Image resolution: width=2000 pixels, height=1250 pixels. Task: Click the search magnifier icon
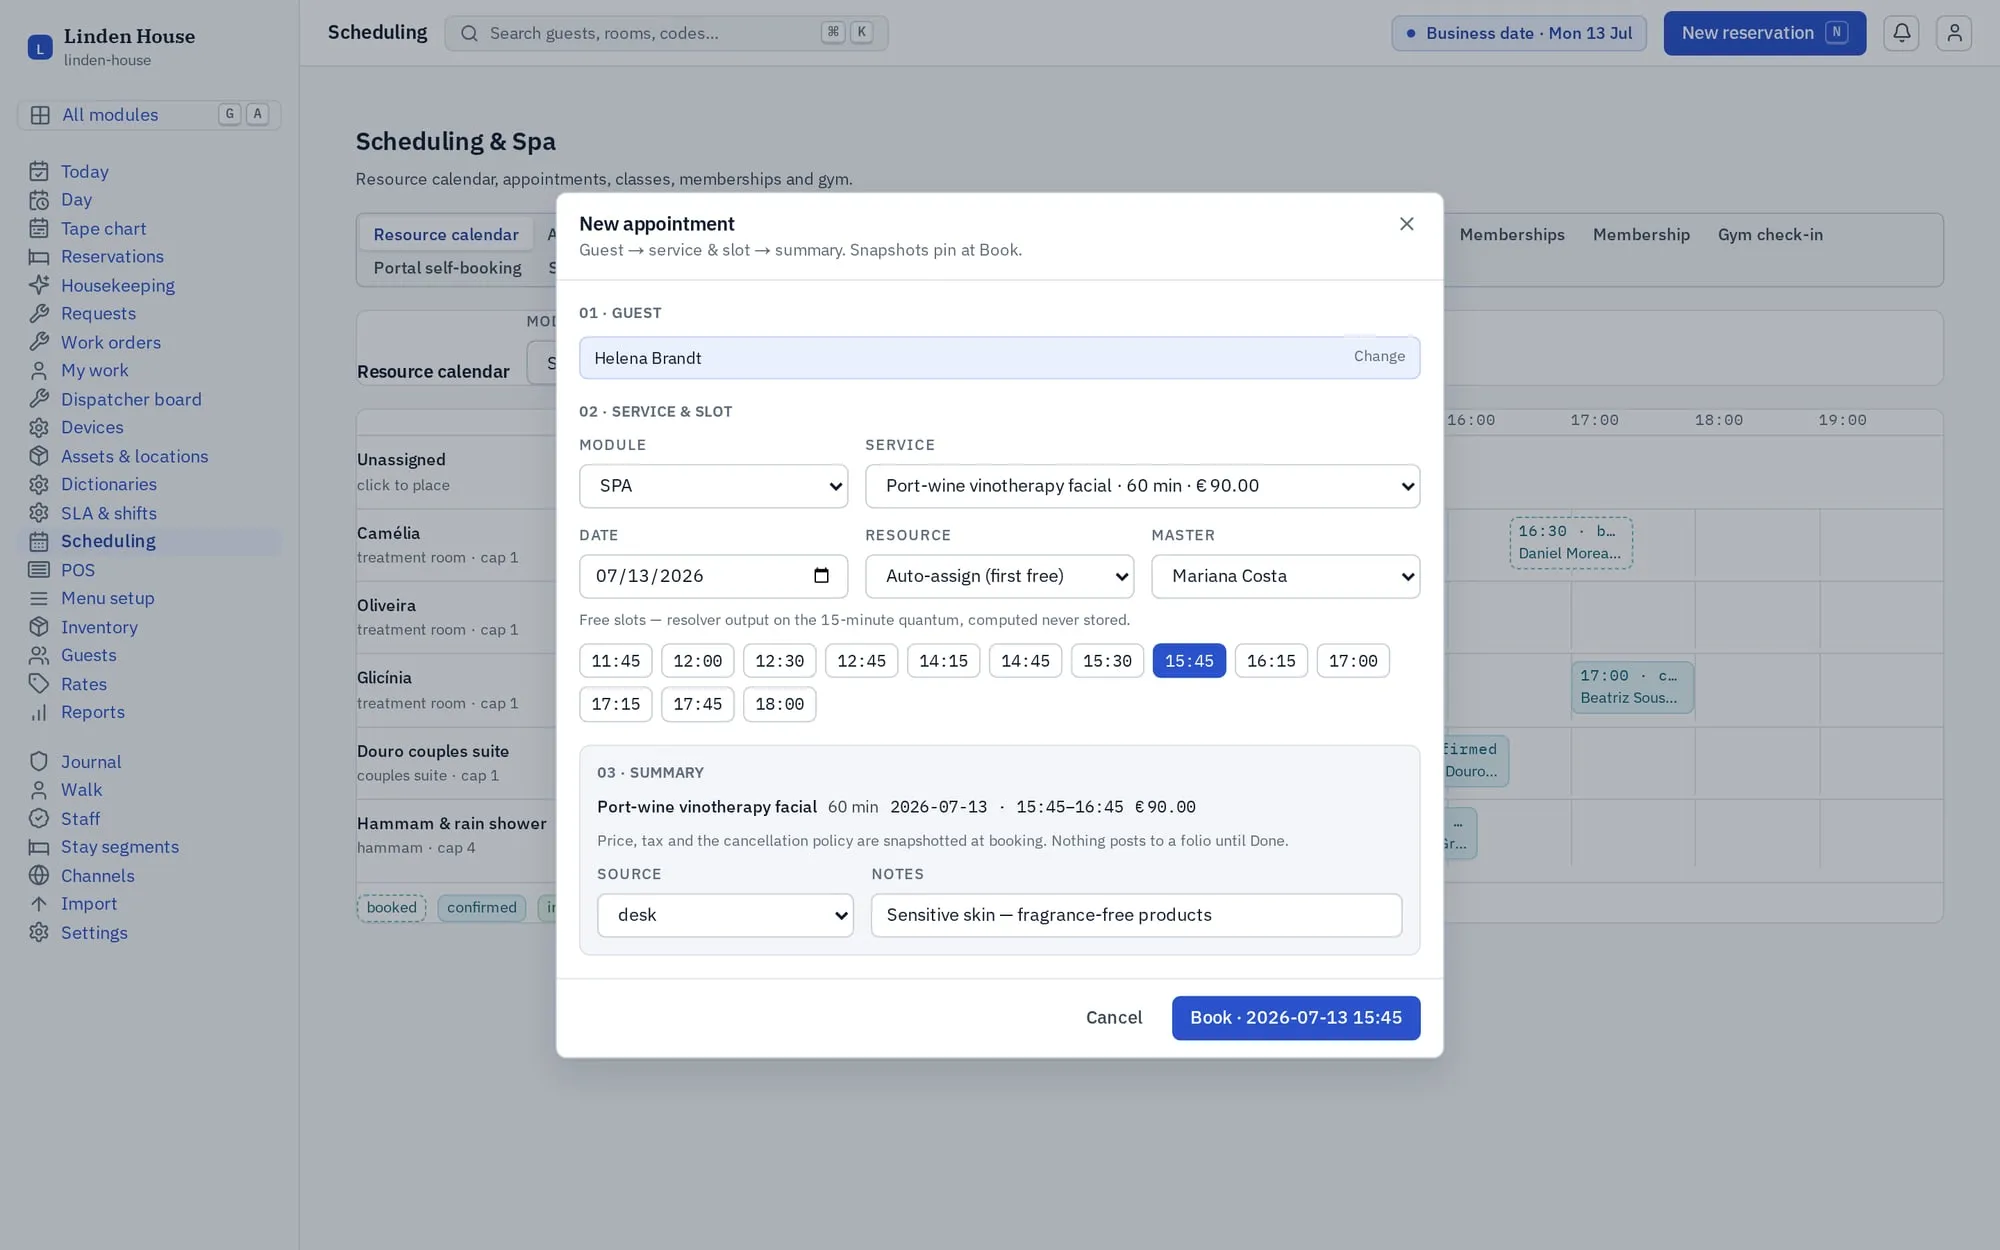(x=469, y=33)
